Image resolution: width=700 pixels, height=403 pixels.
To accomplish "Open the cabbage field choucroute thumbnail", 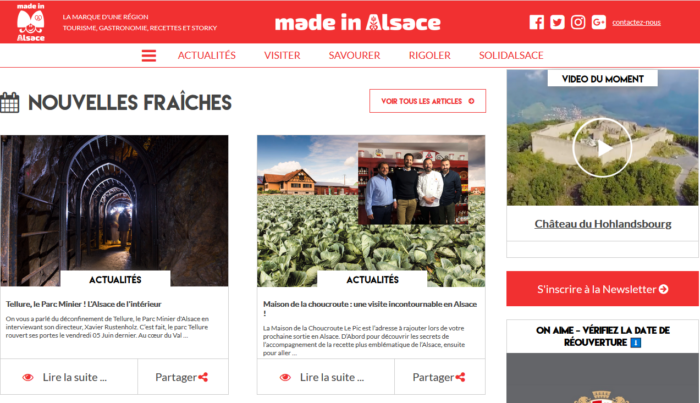I will pyautogui.click(x=371, y=211).
